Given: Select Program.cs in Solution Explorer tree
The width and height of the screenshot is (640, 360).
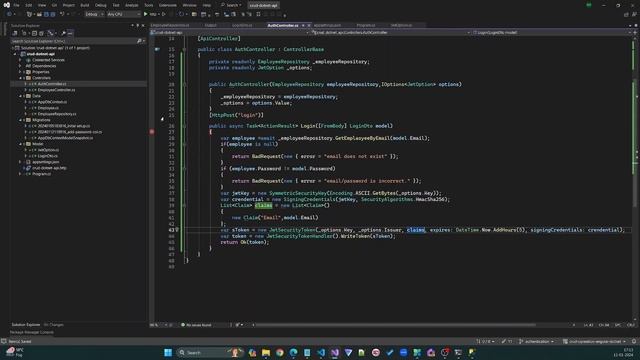Looking at the screenshot, I should 42,174.
